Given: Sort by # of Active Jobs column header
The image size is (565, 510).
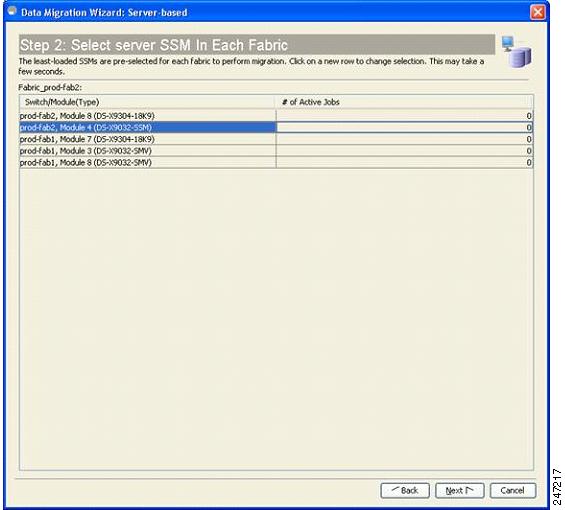Looking at the screenshot, I should tap(404, 102).
